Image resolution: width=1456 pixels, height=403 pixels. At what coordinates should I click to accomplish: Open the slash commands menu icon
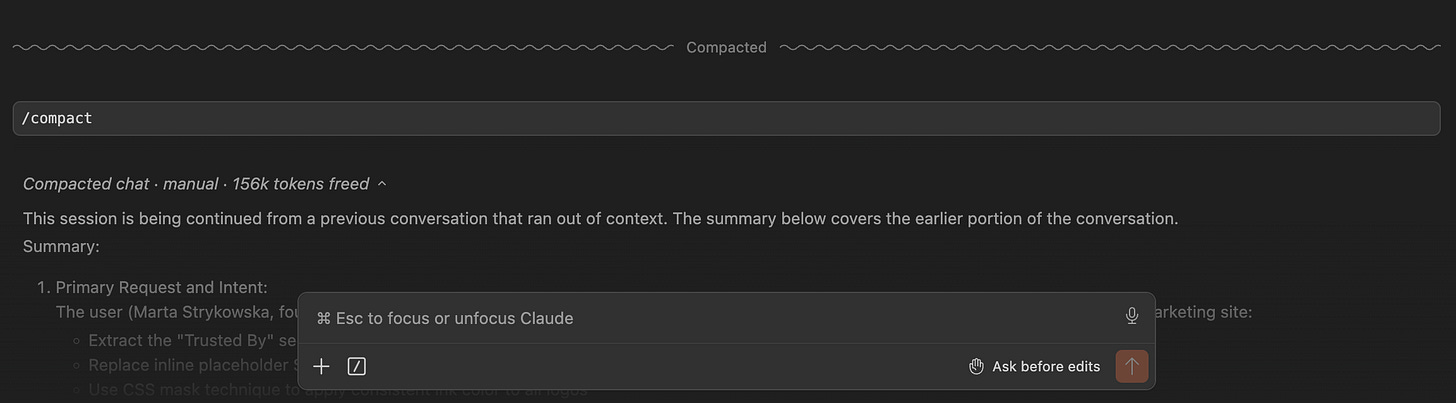[356, 366]
